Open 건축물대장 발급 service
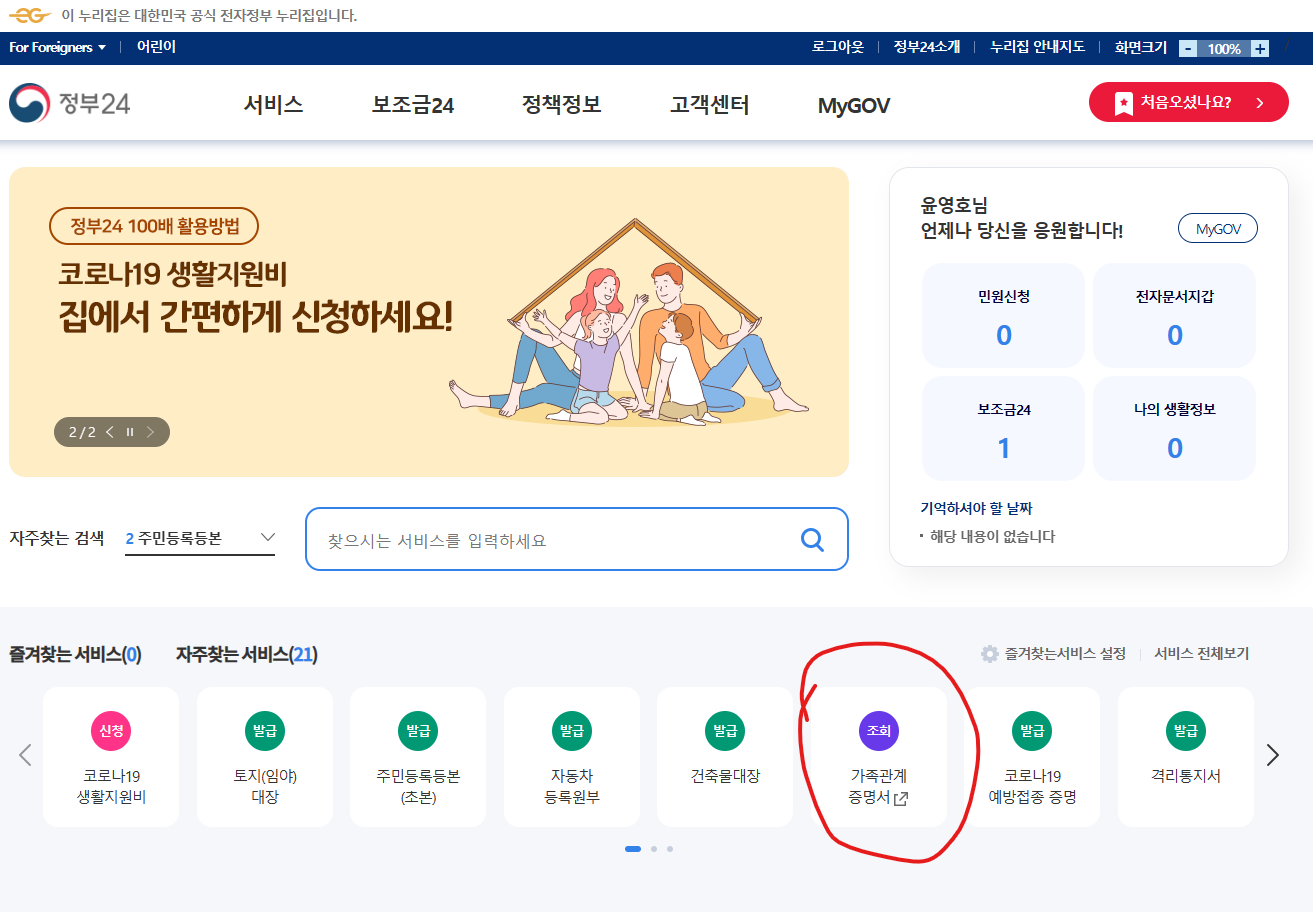The width and height of the screenshot is (1313, 913). click(x=725, y=757)
